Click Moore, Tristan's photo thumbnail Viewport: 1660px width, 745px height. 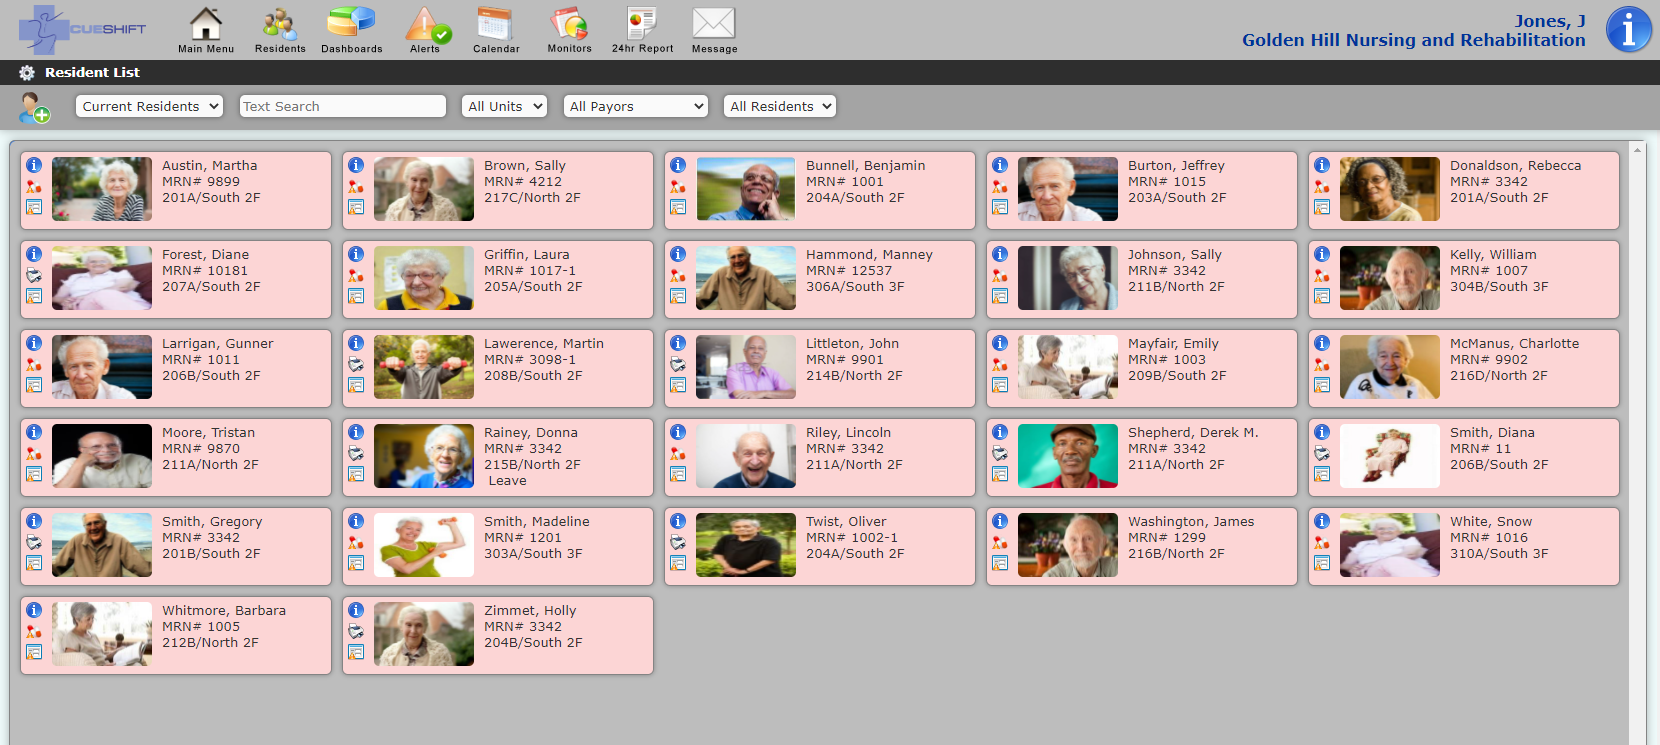pos(102,456)
